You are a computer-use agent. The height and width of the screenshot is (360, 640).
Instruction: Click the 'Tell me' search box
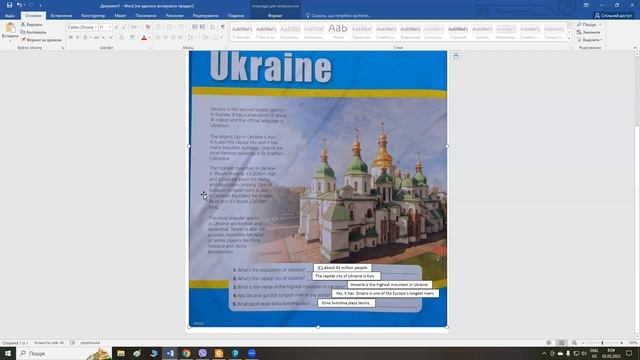click(338, 16)
